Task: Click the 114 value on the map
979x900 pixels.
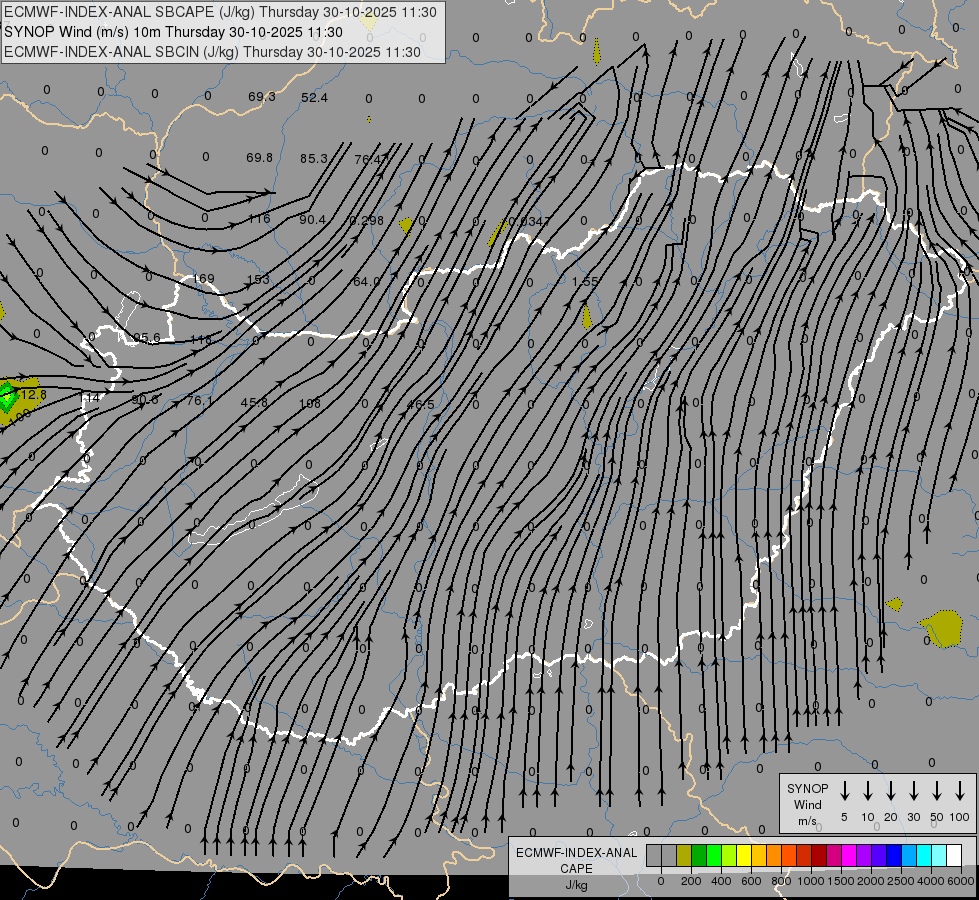Action: [x=89, y=397]
